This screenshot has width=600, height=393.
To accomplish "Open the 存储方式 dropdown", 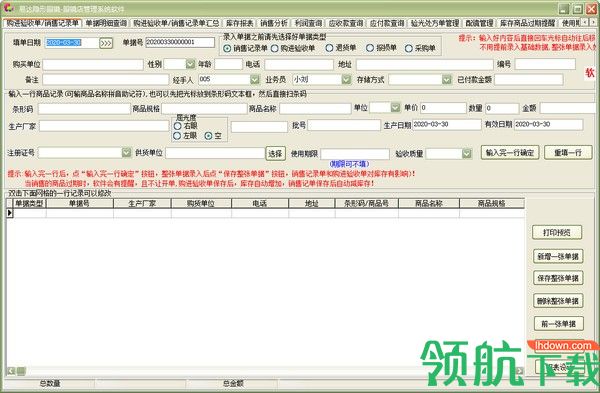I will click(447, 79).
